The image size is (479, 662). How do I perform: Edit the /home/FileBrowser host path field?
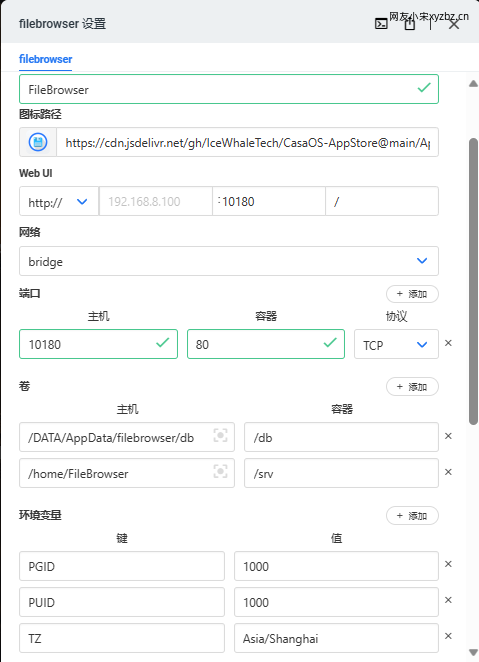tap(127, 473)
